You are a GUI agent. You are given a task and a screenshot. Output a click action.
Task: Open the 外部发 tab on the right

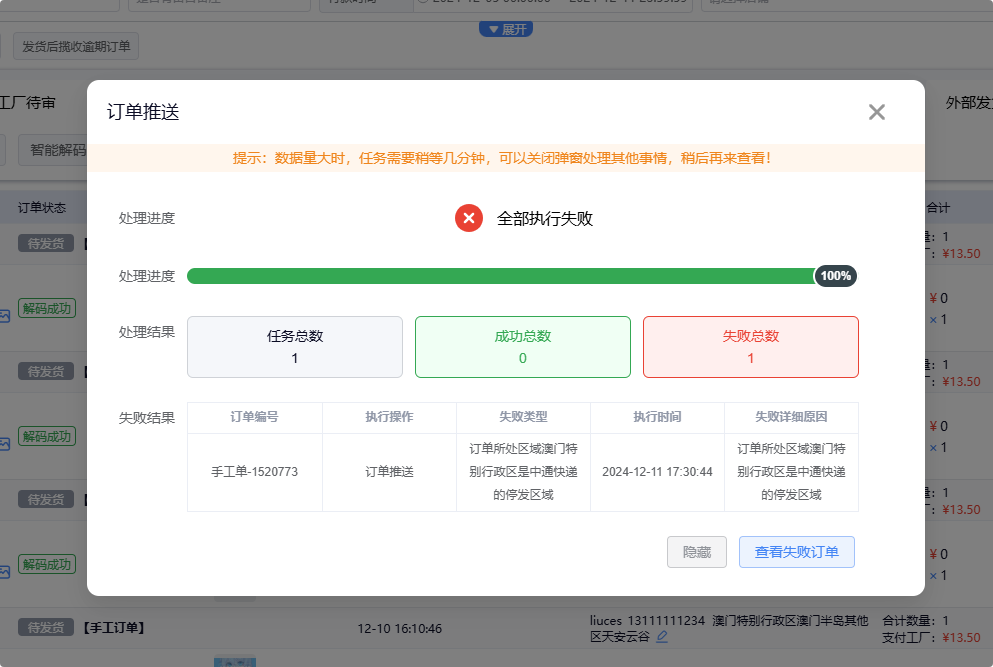(968, 103)
